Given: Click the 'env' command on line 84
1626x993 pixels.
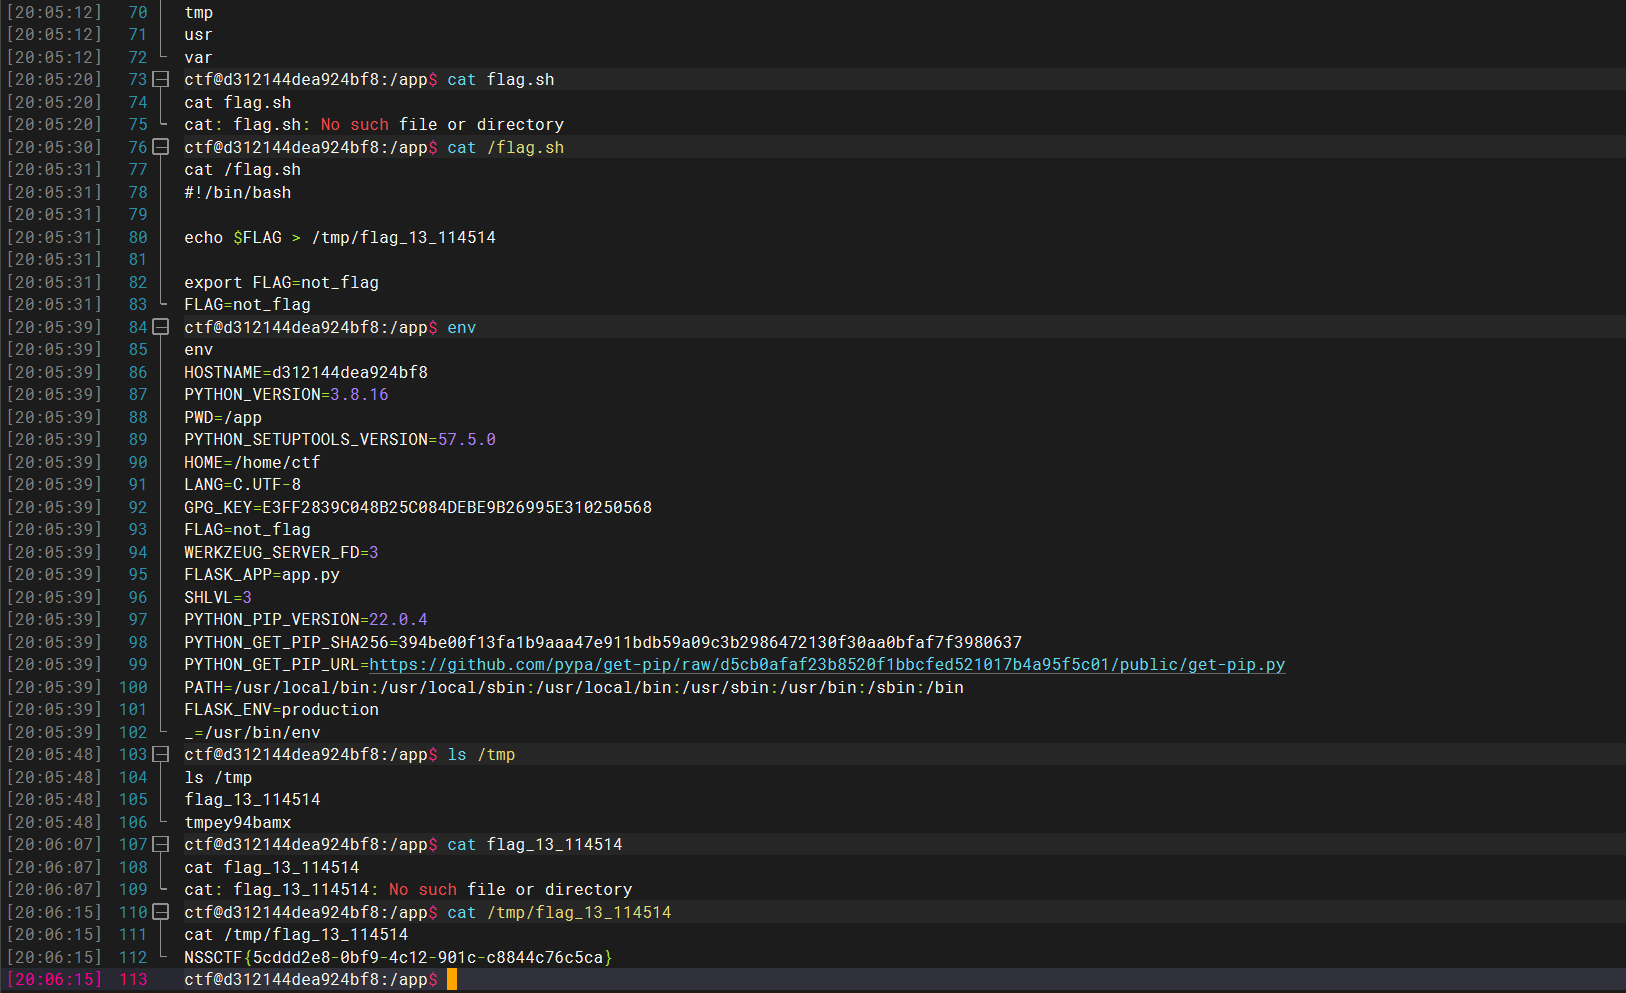Looking at the screenshot, I should (461, 327).
